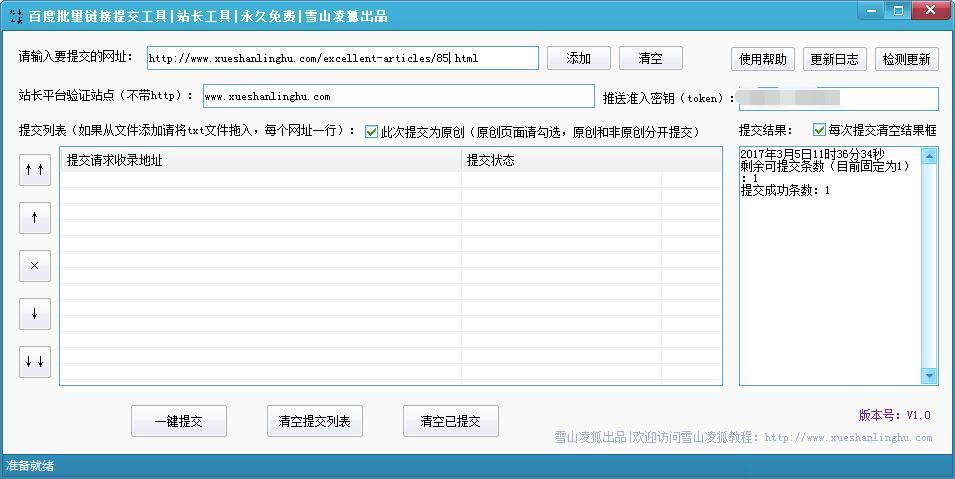
Task: Open 使用帮助
Action: (763, 59)
